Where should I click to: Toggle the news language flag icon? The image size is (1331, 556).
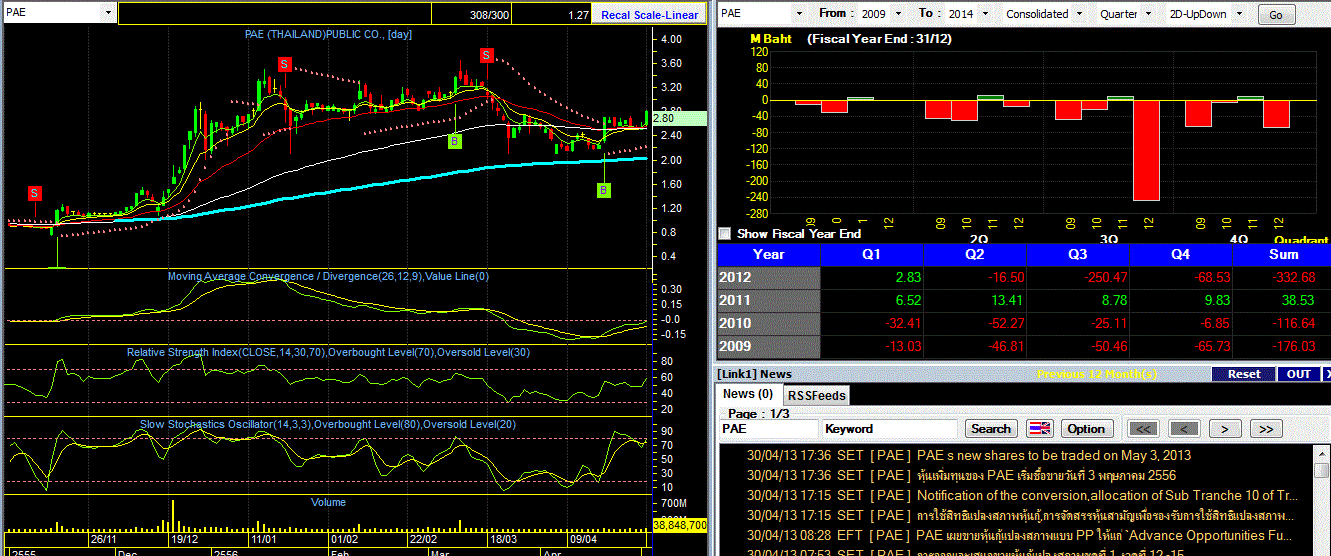click(x=1040, y=428)
